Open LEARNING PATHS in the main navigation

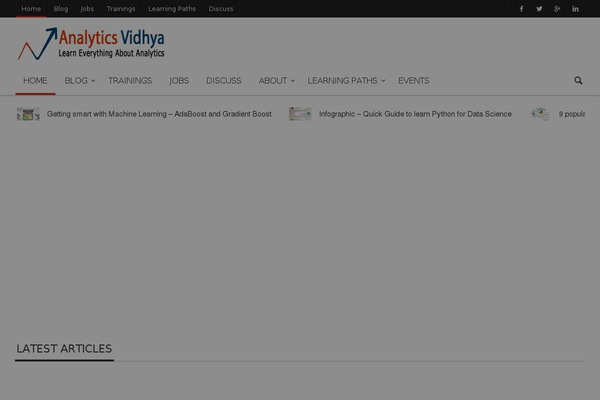tap(342, 81)
